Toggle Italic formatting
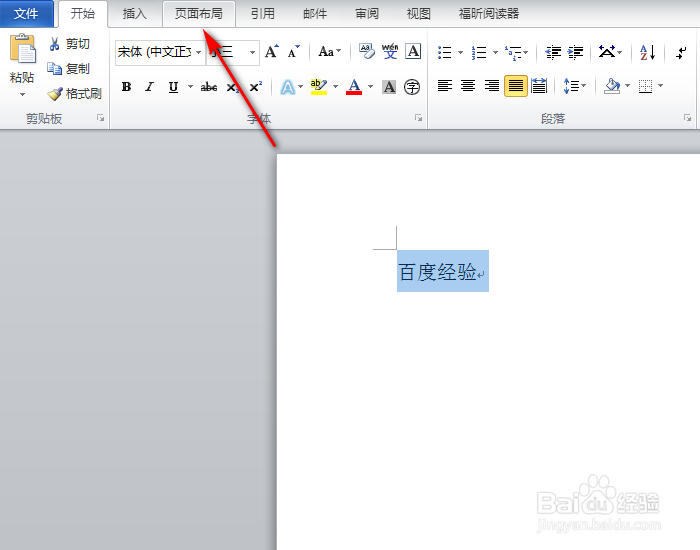Viewport: 700px width, 550px height. (x=150, y=87)
